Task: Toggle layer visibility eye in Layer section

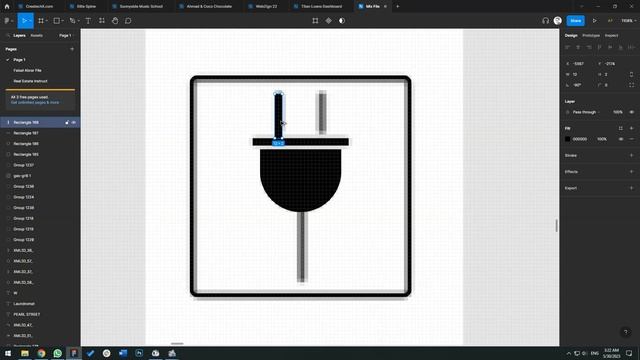Action: 631,112
